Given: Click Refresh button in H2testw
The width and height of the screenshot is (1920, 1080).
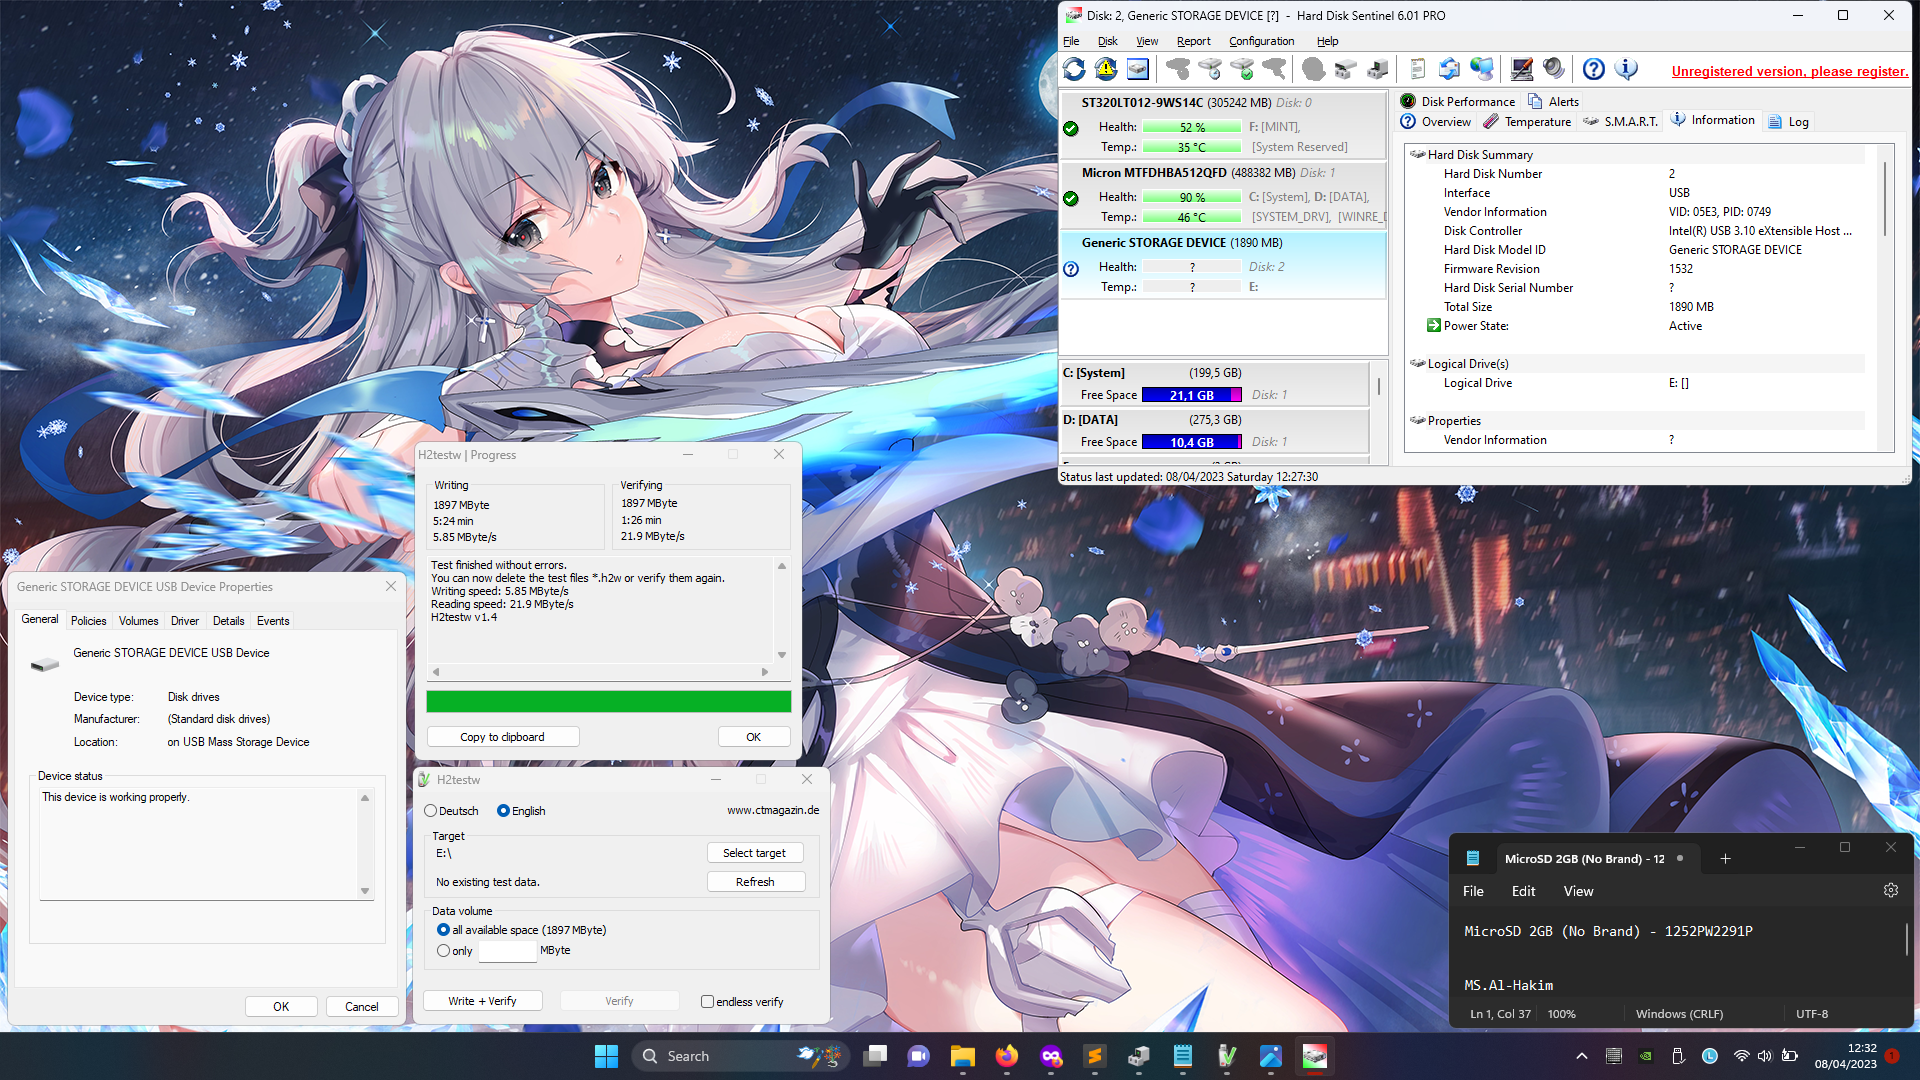Looking at the screenshot, I should [x=755, y=882].
